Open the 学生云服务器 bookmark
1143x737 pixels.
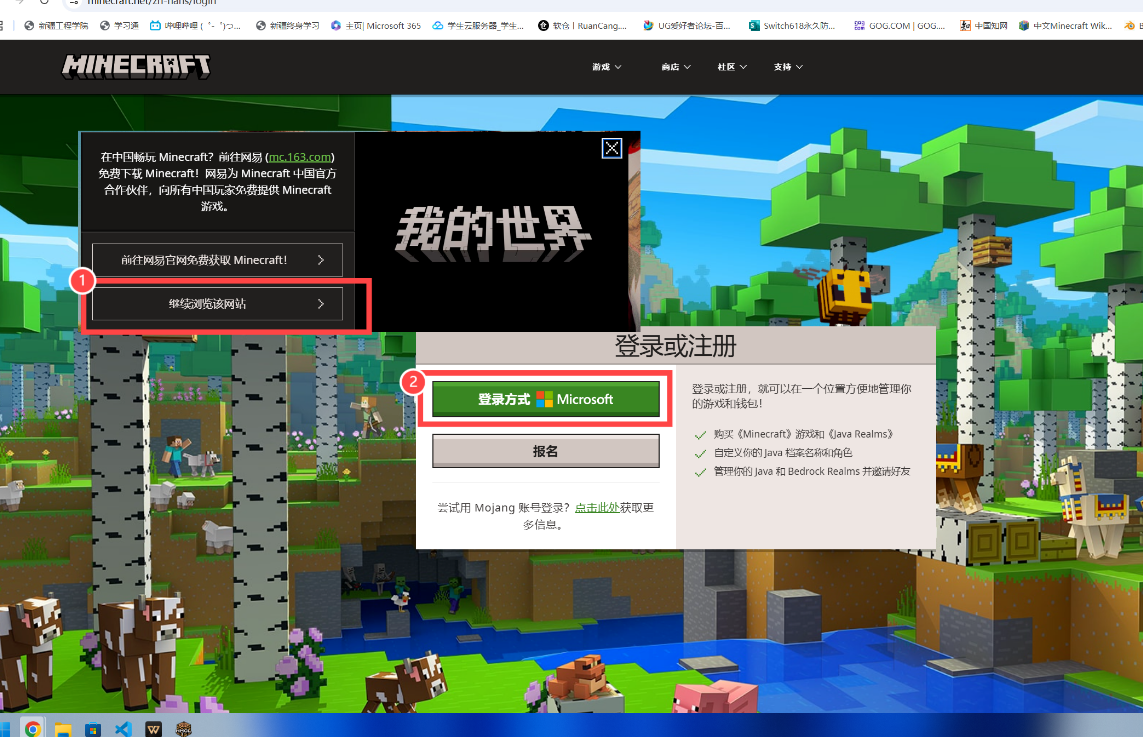coord(478,26)
